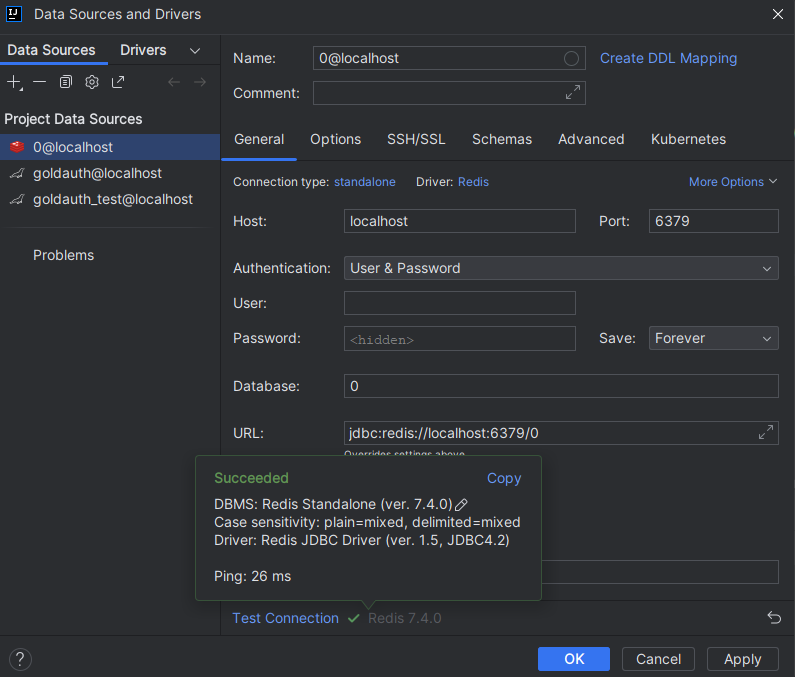Image resolution: width=795 pixels, height=677 pixels.
Task: Click the Cancel button
Action: pyautogui.click(x=658, y=659)
